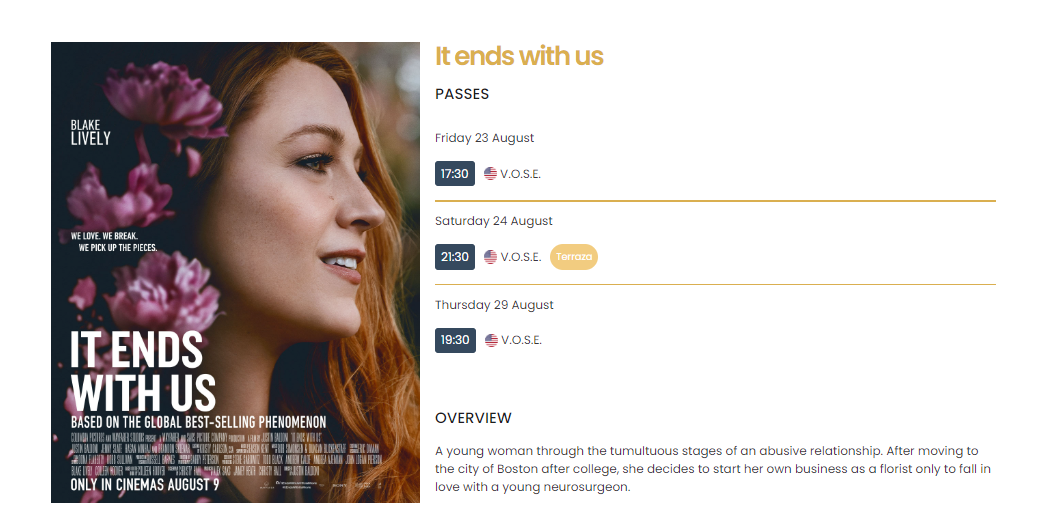
Task: Click the OVERVIEW heading
Action: coord(473,418)
